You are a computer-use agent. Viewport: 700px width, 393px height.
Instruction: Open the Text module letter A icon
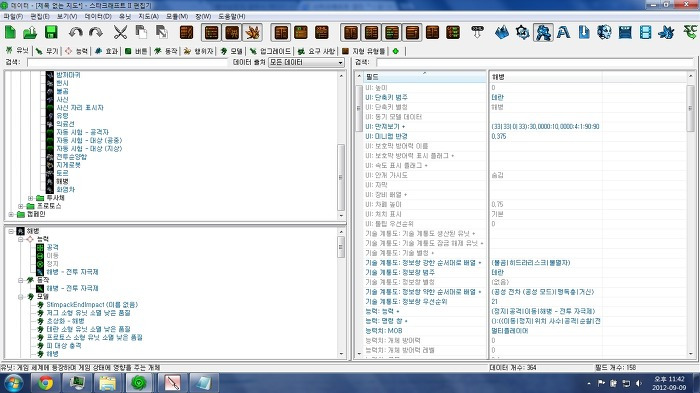coord(563,33)
